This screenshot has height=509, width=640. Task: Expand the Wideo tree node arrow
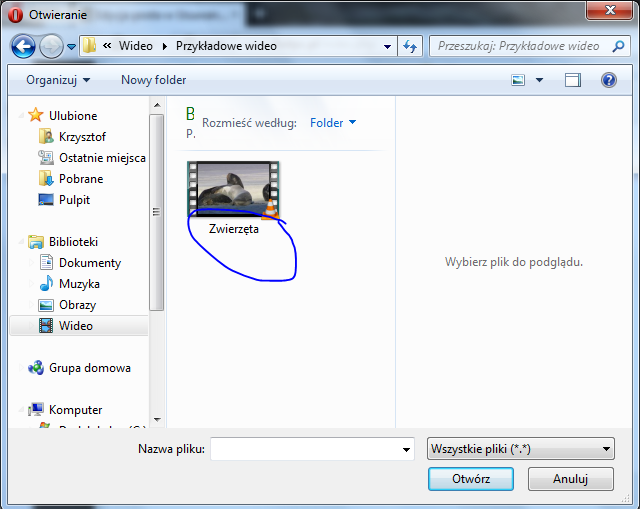[x=31, y=326]
